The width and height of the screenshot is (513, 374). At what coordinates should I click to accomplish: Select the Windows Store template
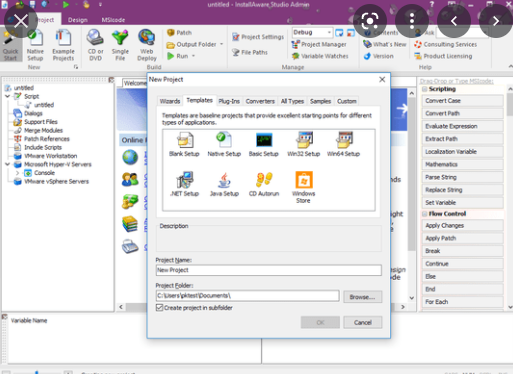point(303,187)
